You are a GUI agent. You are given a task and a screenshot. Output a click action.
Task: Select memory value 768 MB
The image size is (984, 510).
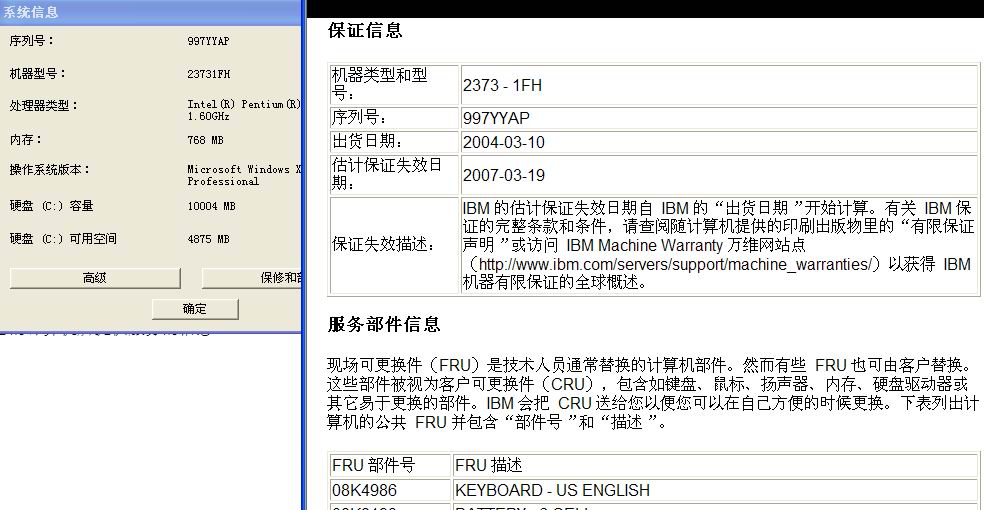click(205, 141)
